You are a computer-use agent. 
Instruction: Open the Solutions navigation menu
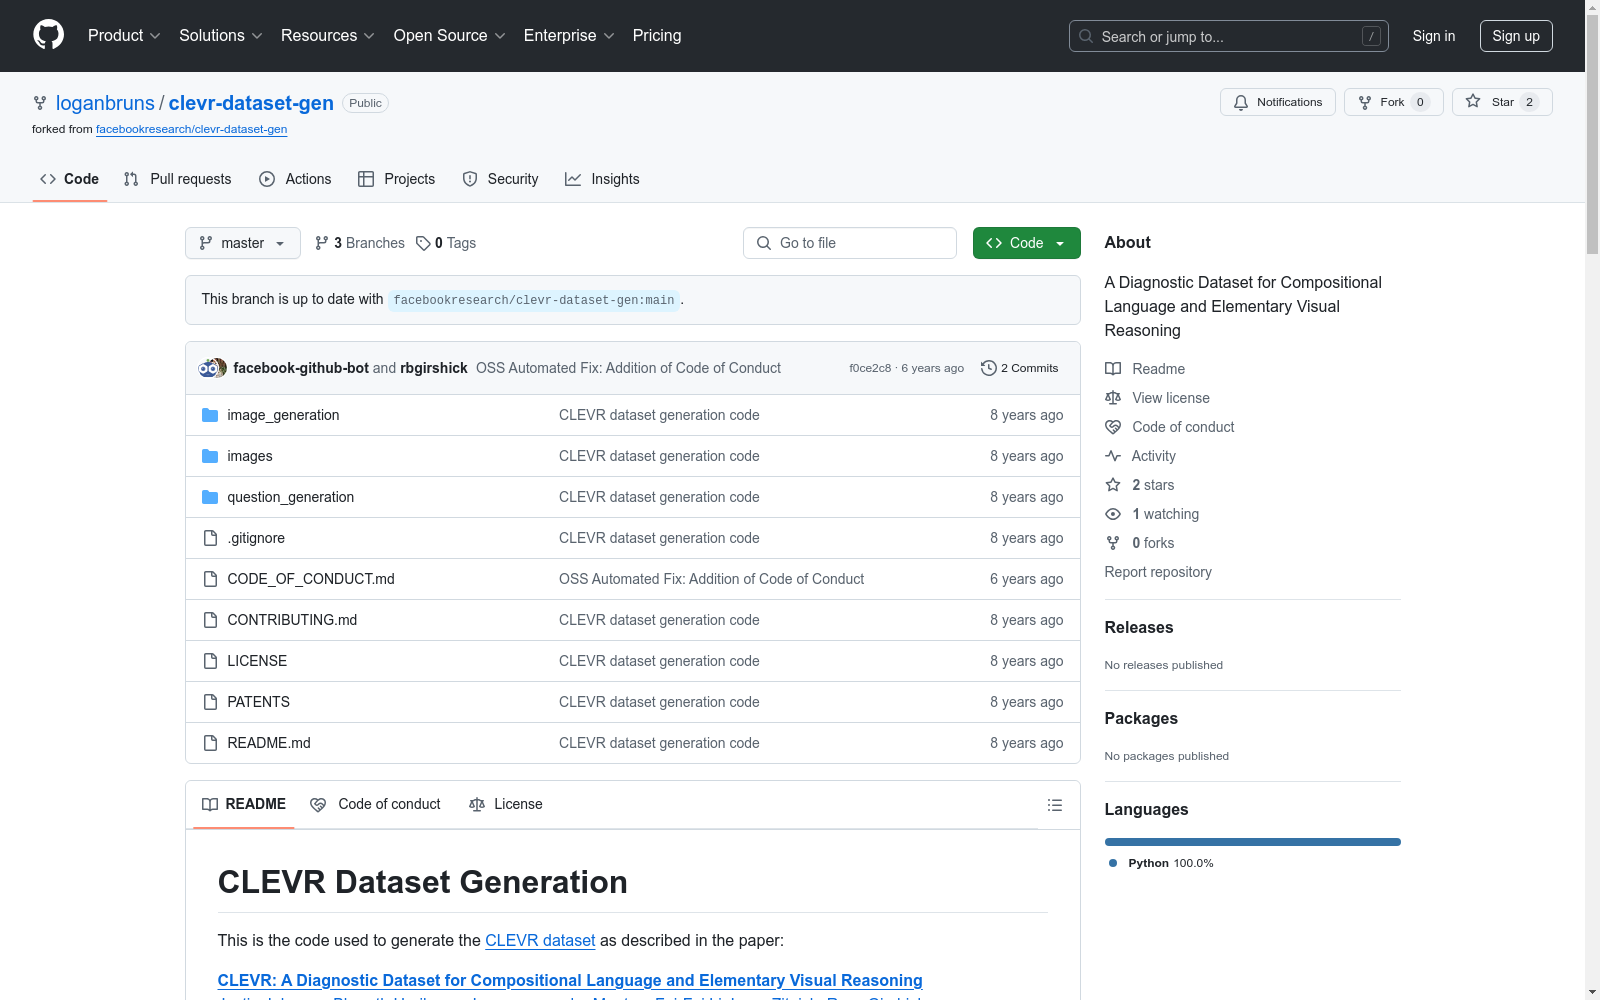[221, 35]
